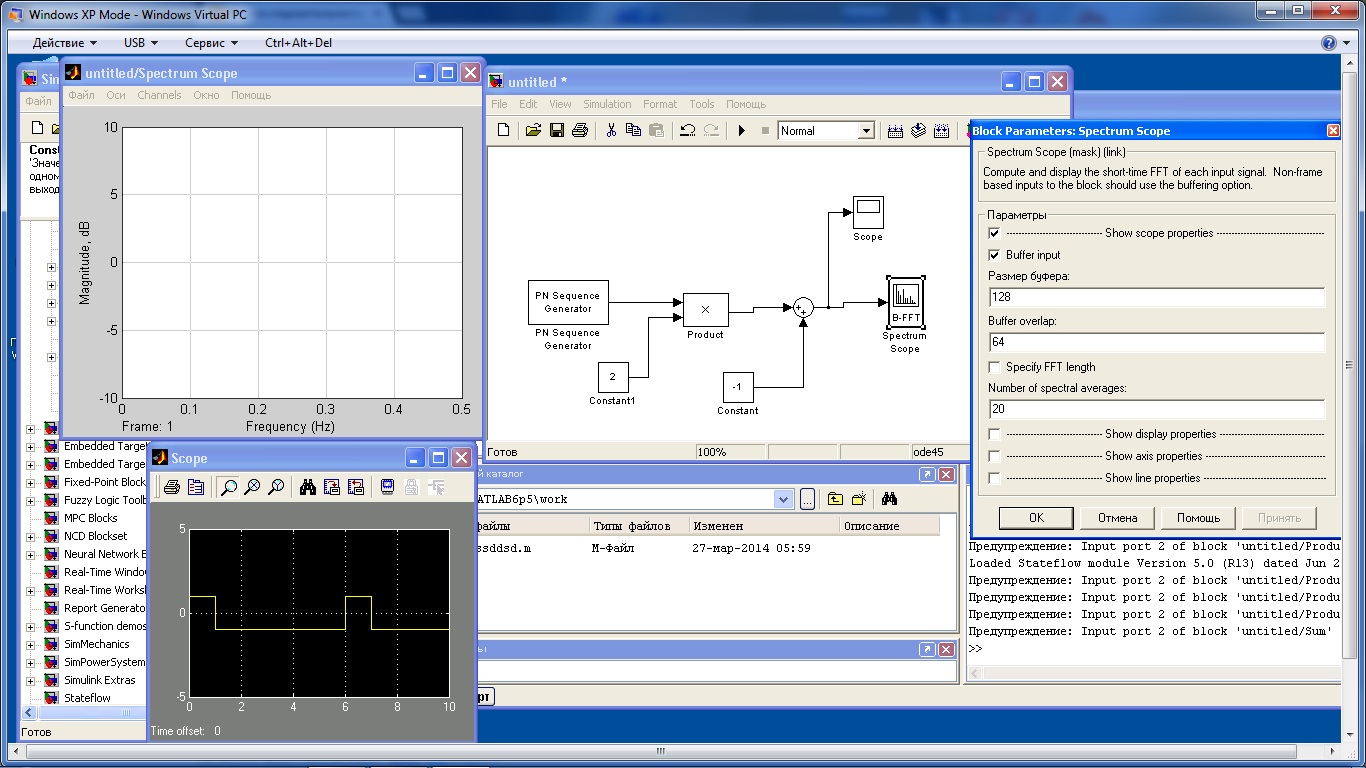Click Помощь button in Block Parameters
Image resolution: width=1366 pixels, height=768 pixels.
point(1198,518)
